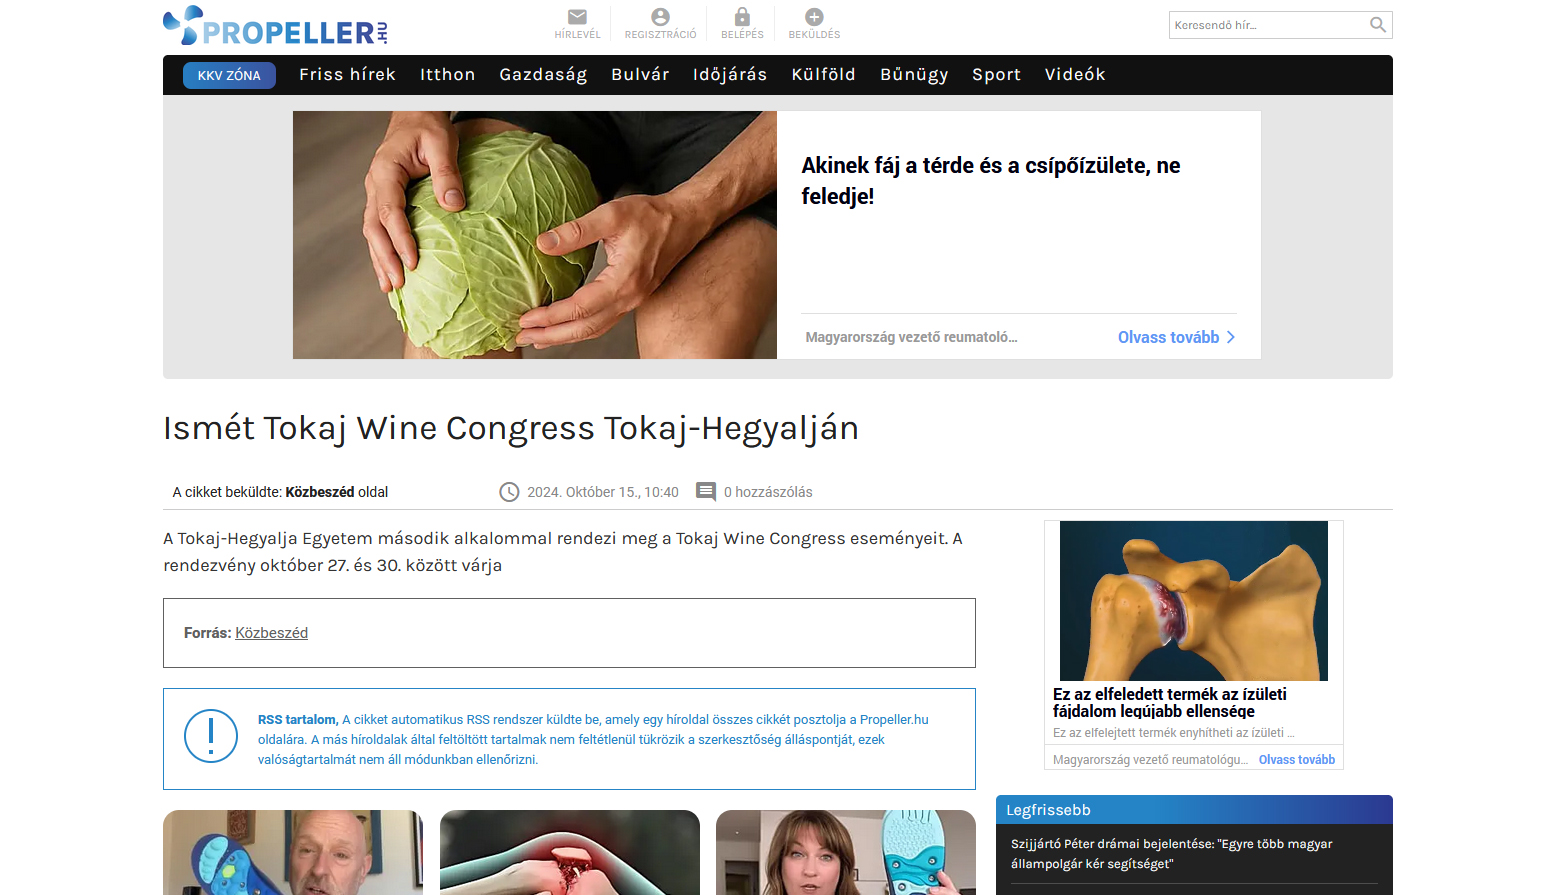Click Olvass tovább in the joint ad
Viewport: 1551px width, 895px height.
click(1297, 760)
